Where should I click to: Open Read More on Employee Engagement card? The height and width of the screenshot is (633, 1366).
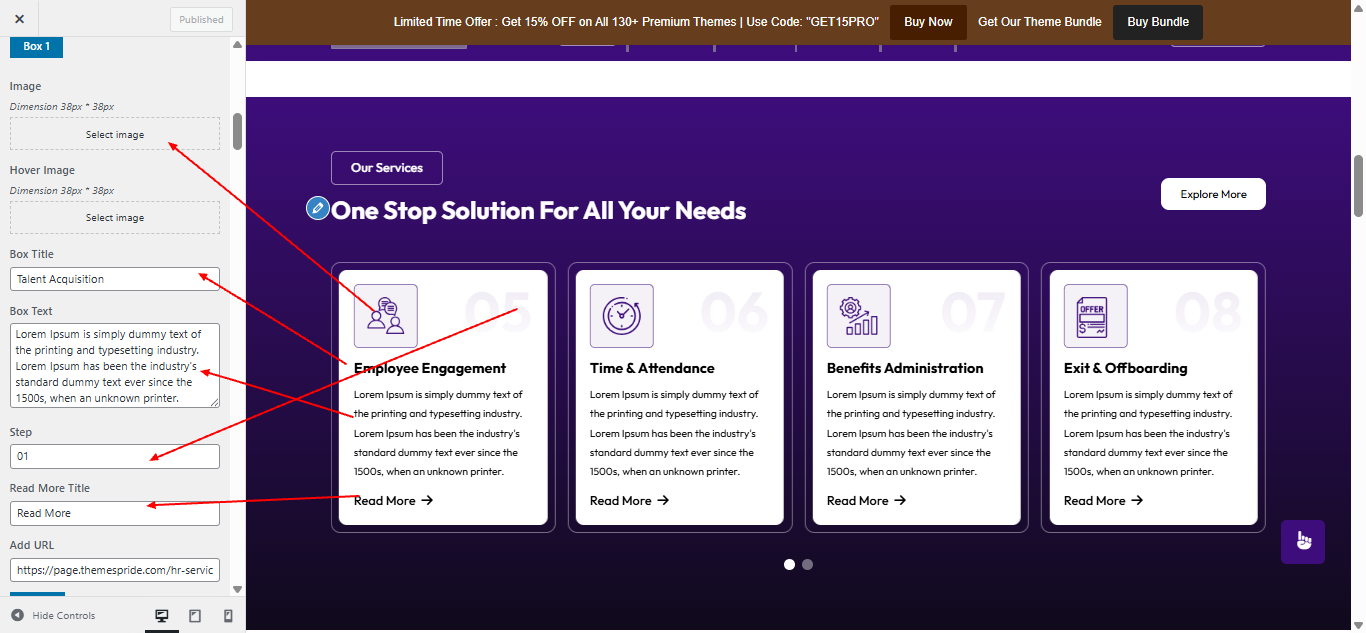coord(385,500)
